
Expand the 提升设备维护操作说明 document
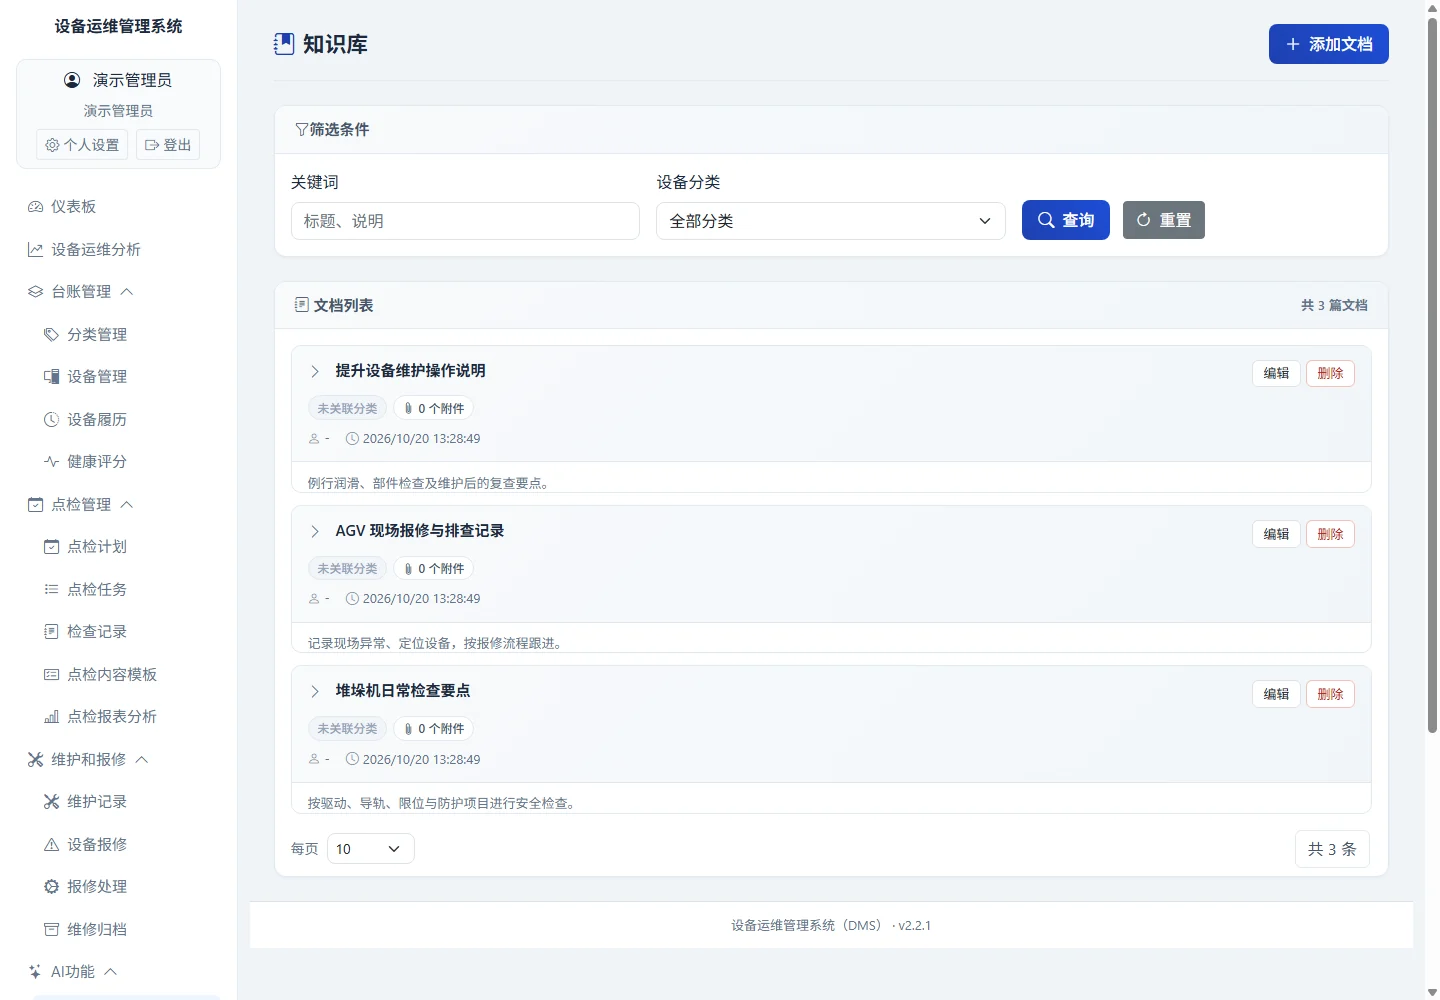click(x=315, y=371)
